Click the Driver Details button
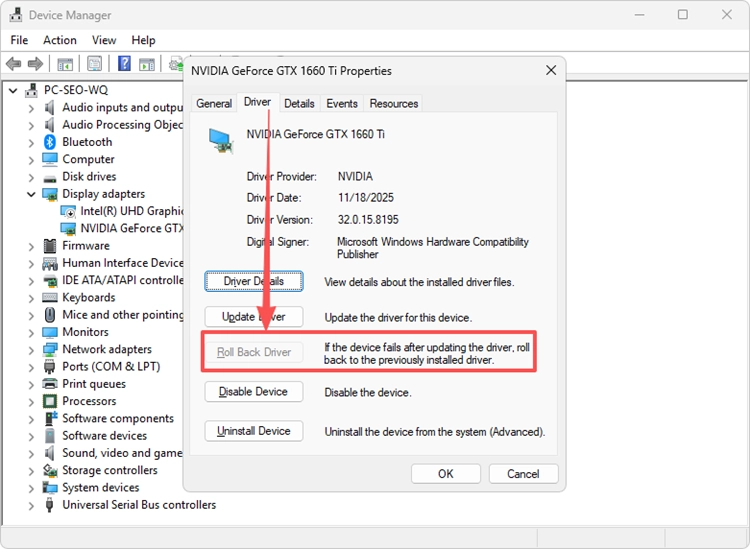The height and width of the screenshot is (549, 750). pyautogui.click(x=254, y=281)
